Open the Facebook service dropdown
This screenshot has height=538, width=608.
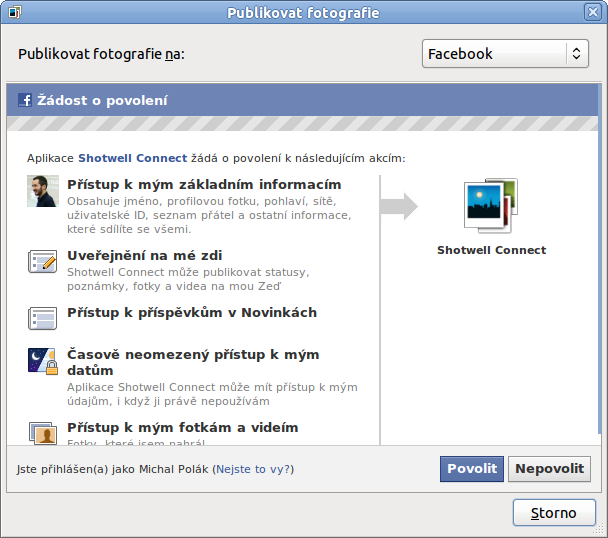(x=505, y=54)
